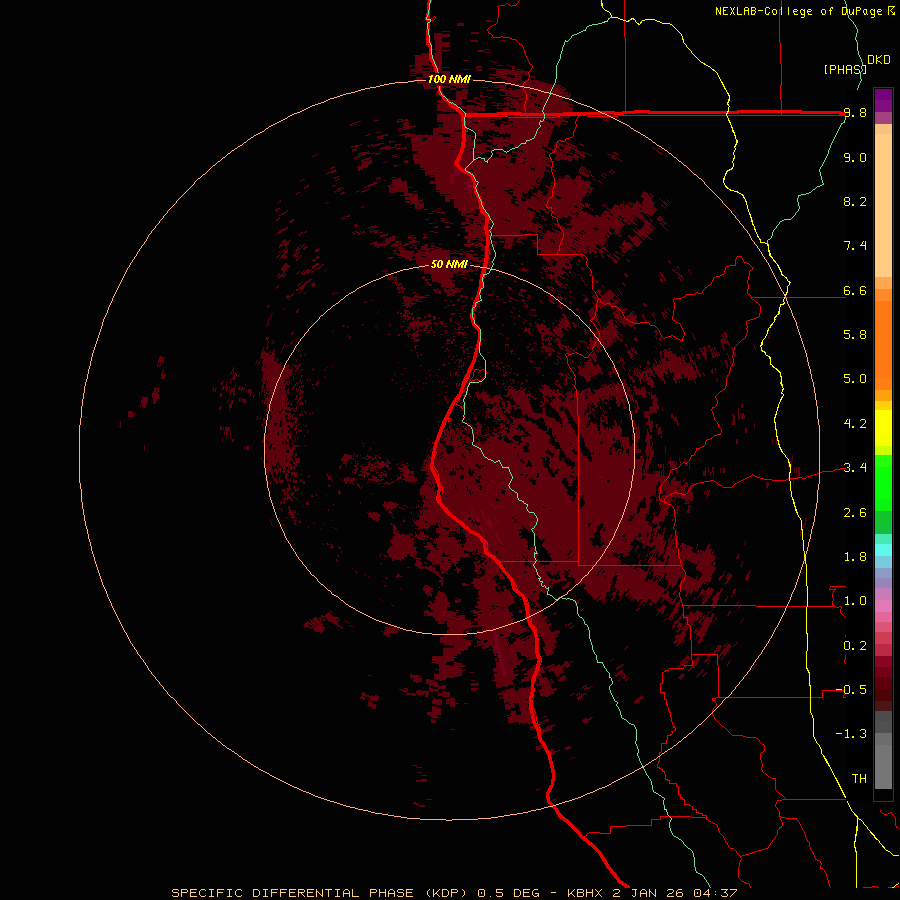This screenshot has height=900, width=900.
Task: Click the 4.2 scale value
Action: pyautogui.click(x=855, y=424)
